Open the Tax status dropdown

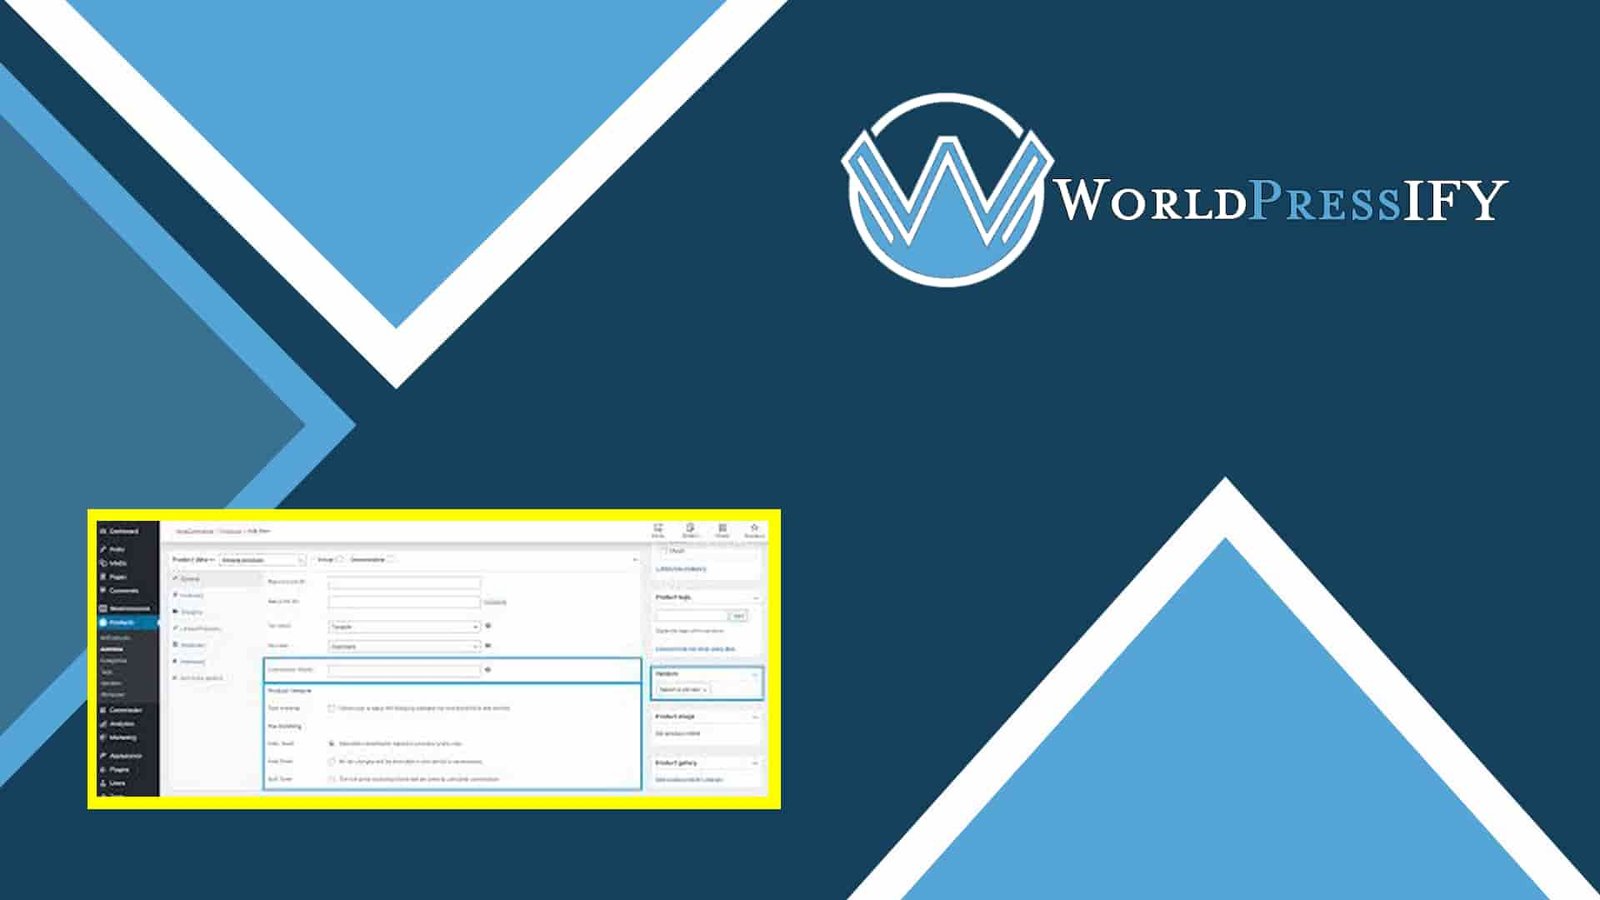(404, 626)
